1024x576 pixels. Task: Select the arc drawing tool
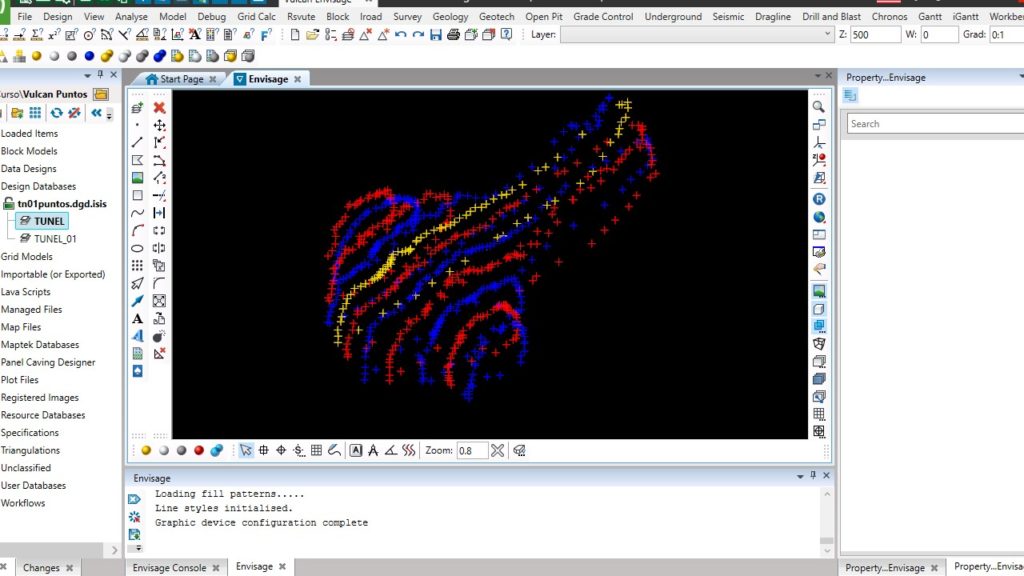(137, 231)
